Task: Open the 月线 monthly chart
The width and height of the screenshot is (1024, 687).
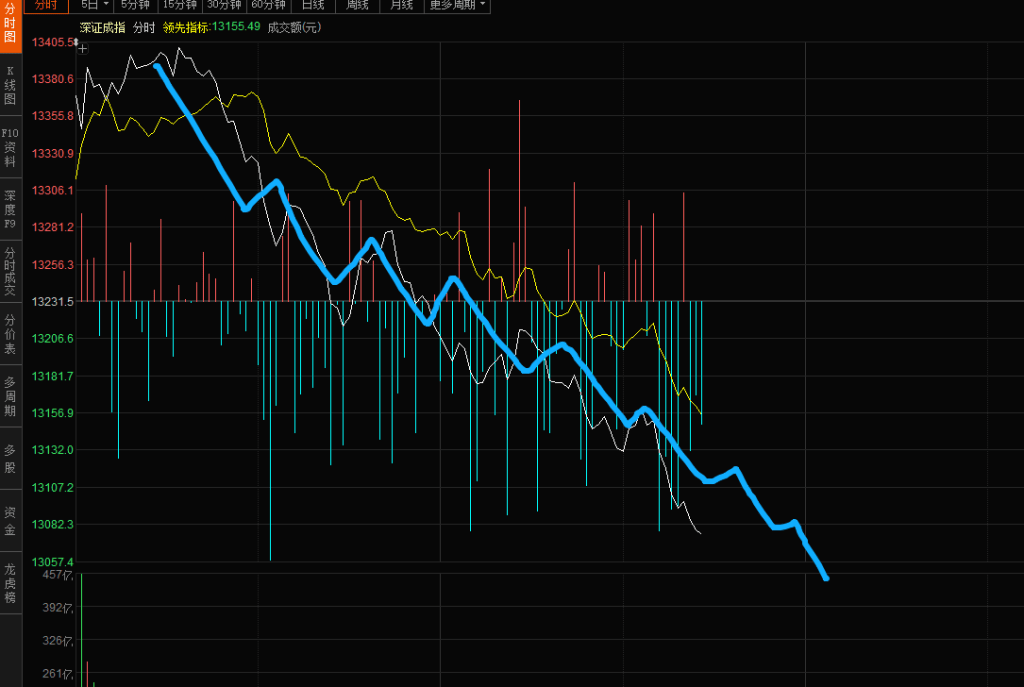Action: click(x=401, y=5)
